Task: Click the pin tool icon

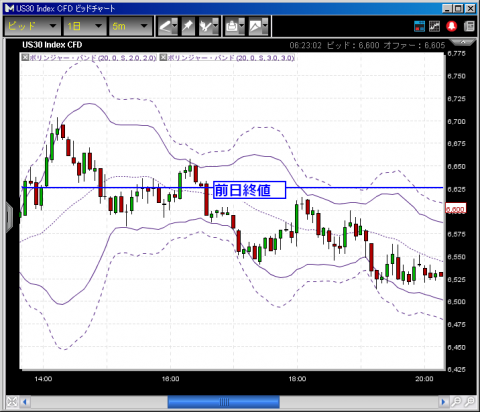Action: [188, 26]
